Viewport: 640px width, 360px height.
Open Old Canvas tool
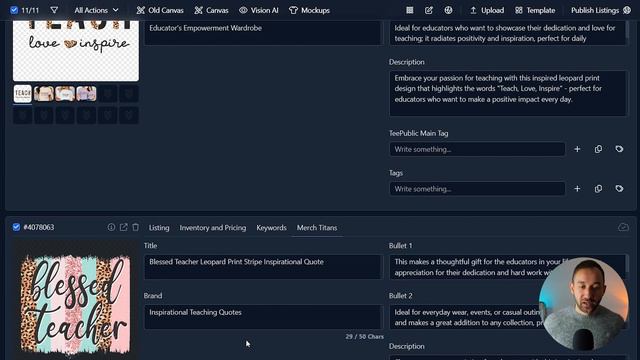coord(160,10)
